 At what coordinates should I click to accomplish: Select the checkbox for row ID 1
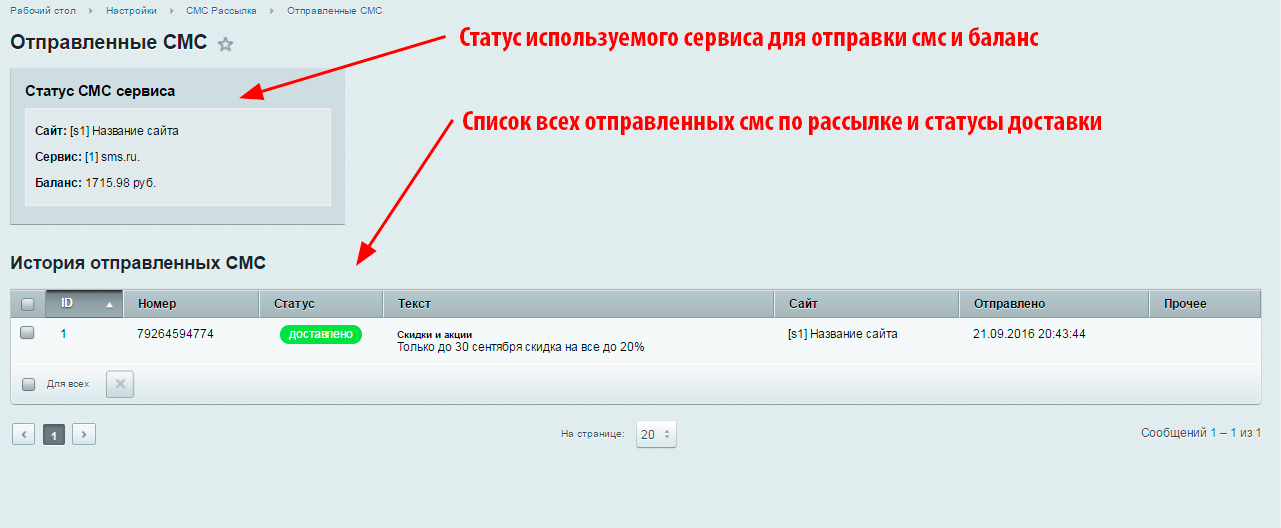(28, 333)
